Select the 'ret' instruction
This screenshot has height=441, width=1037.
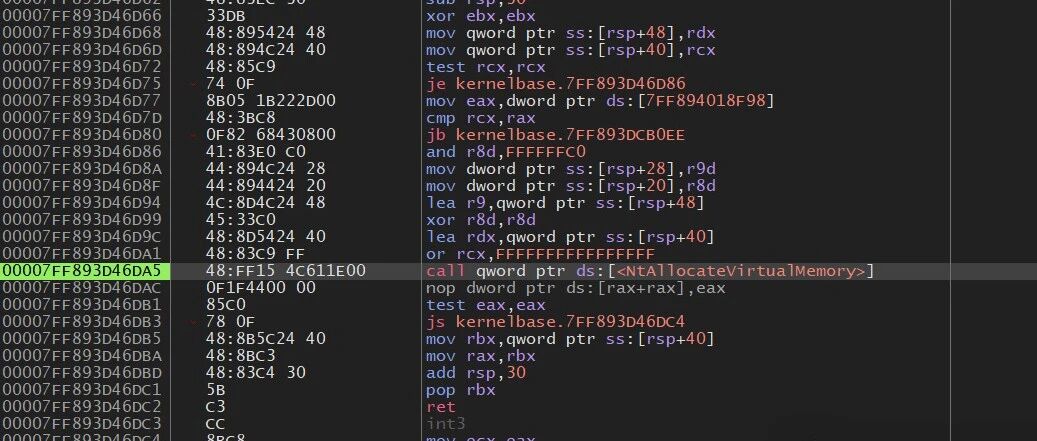click(441, 407)
